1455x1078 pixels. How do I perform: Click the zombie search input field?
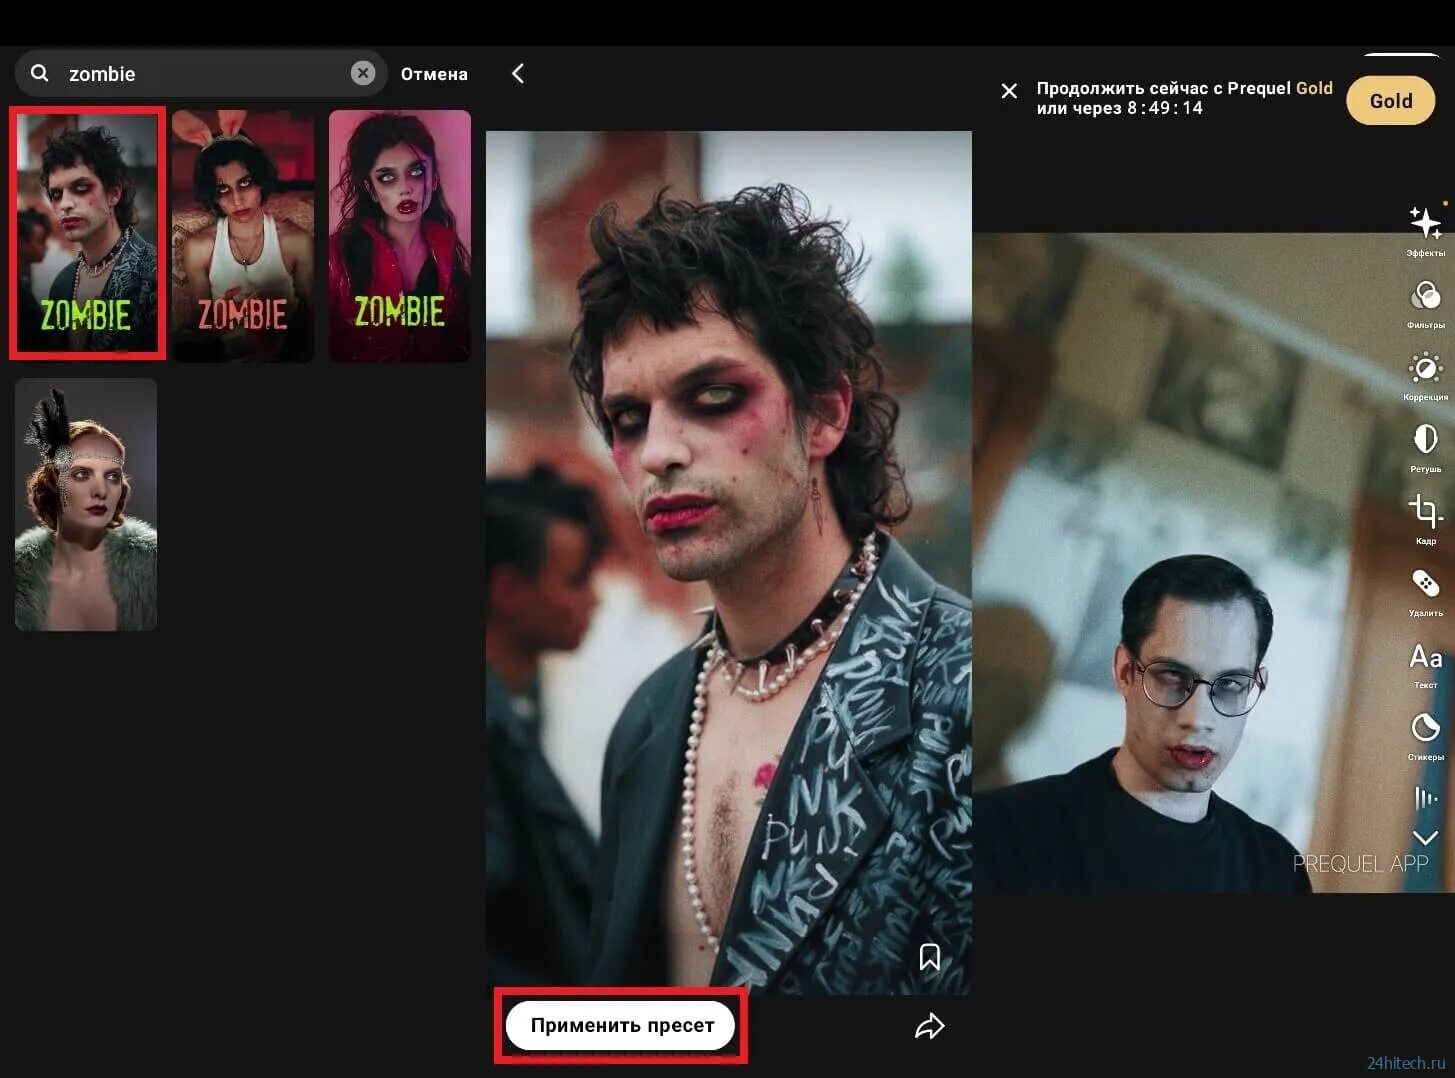(201, 73)
